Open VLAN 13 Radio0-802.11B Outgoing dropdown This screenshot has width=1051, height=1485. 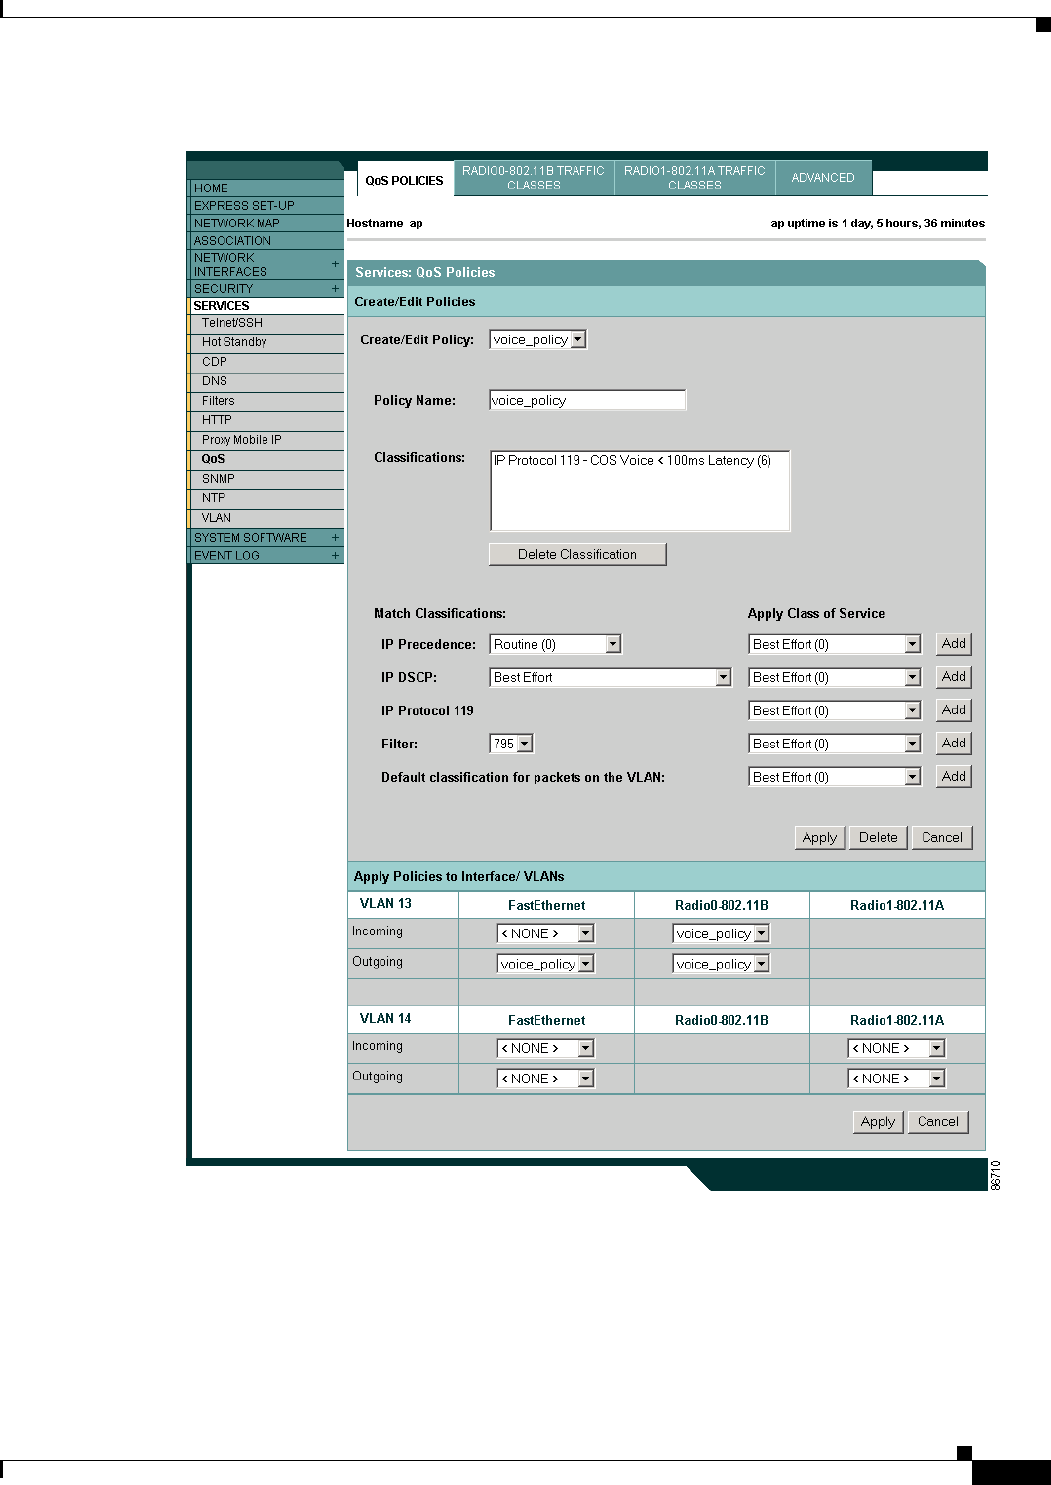tap(721, 964)
